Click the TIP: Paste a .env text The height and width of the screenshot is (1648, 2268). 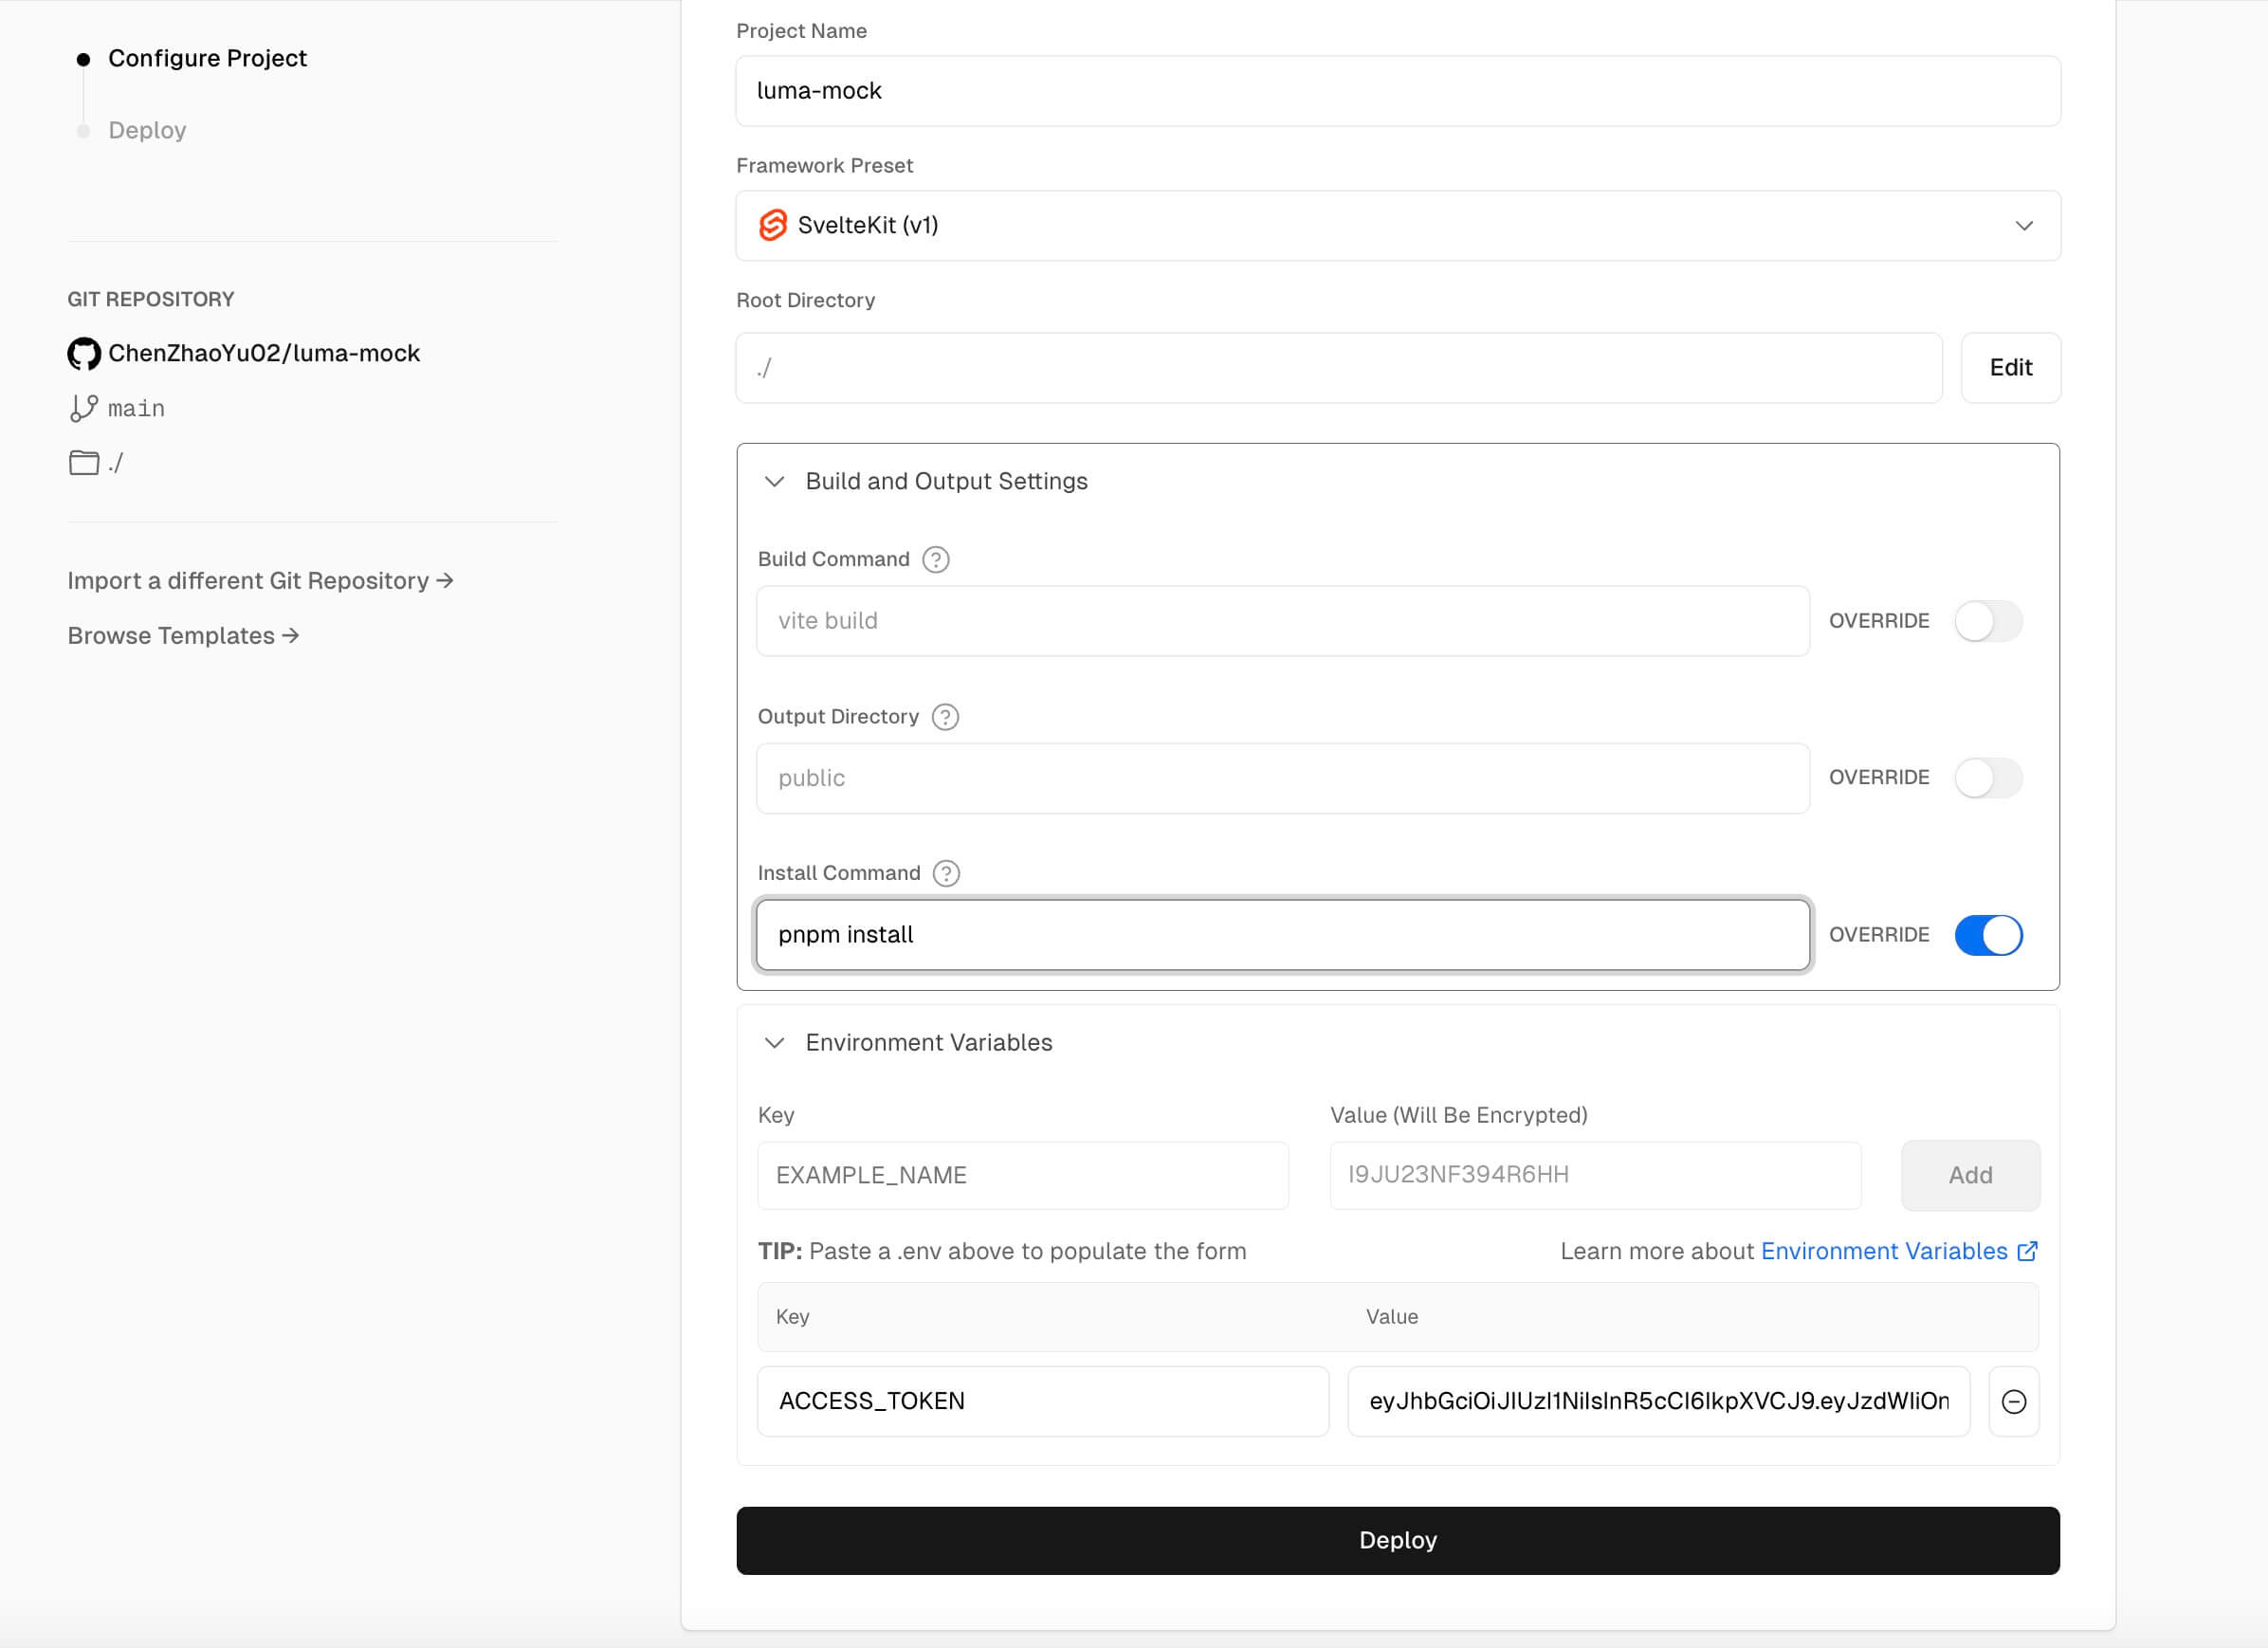pos(1002,1251)
